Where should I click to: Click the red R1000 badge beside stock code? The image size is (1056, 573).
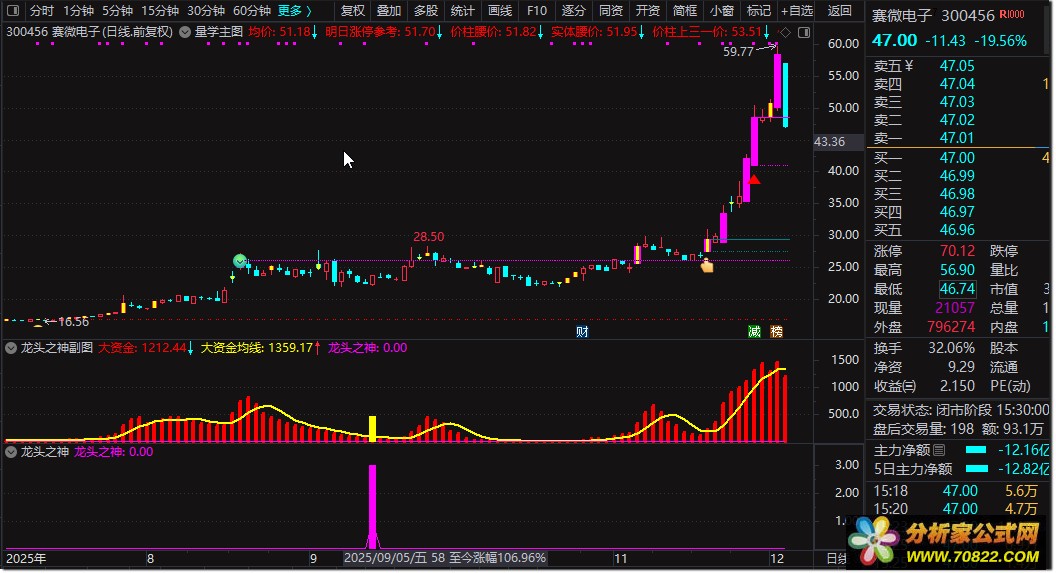tap(1012, 14)
